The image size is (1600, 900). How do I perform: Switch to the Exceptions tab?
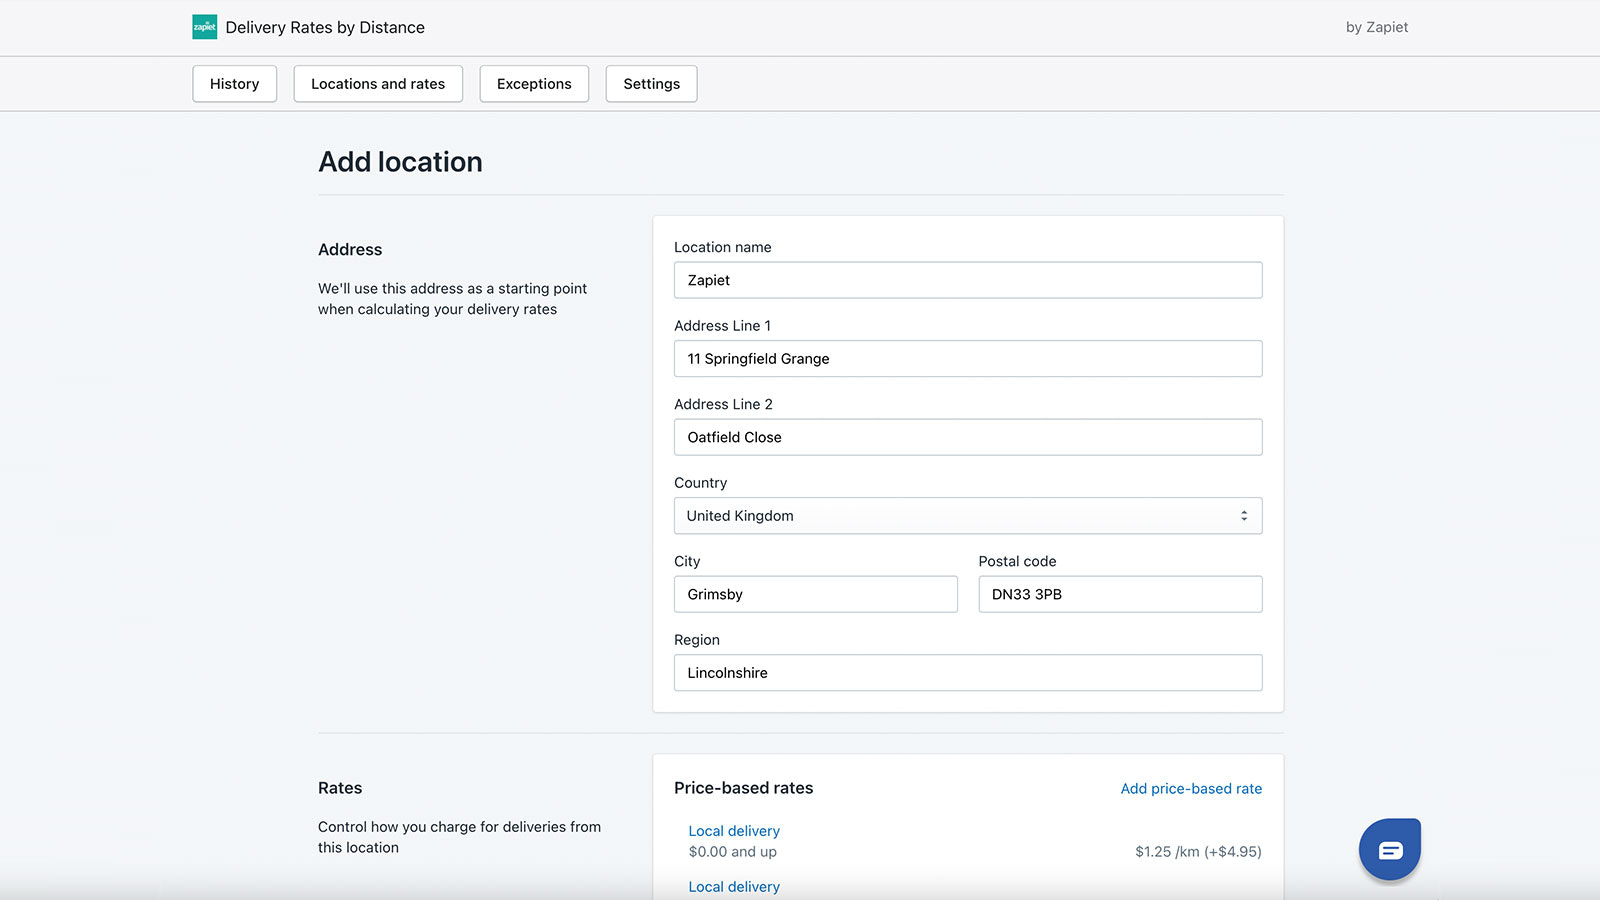coord(534,84)
